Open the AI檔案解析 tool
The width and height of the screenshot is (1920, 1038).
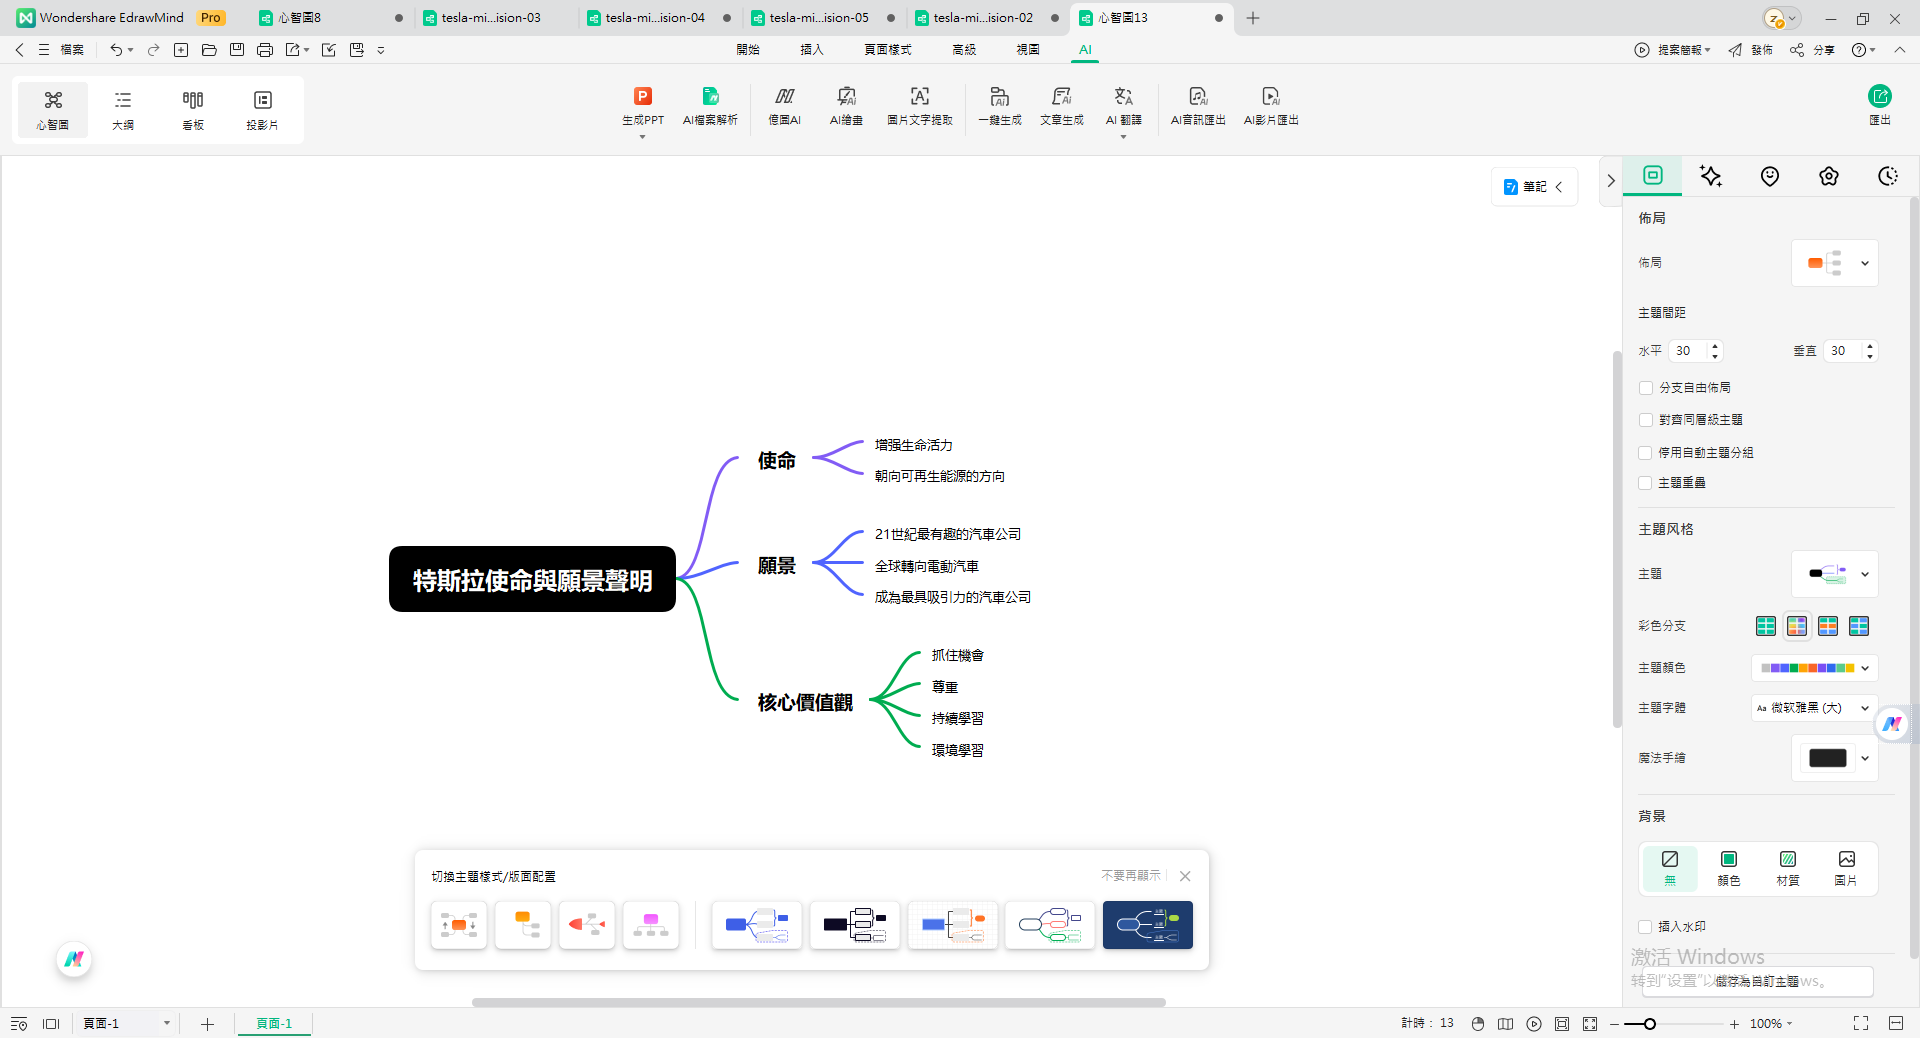pos(710,97)
